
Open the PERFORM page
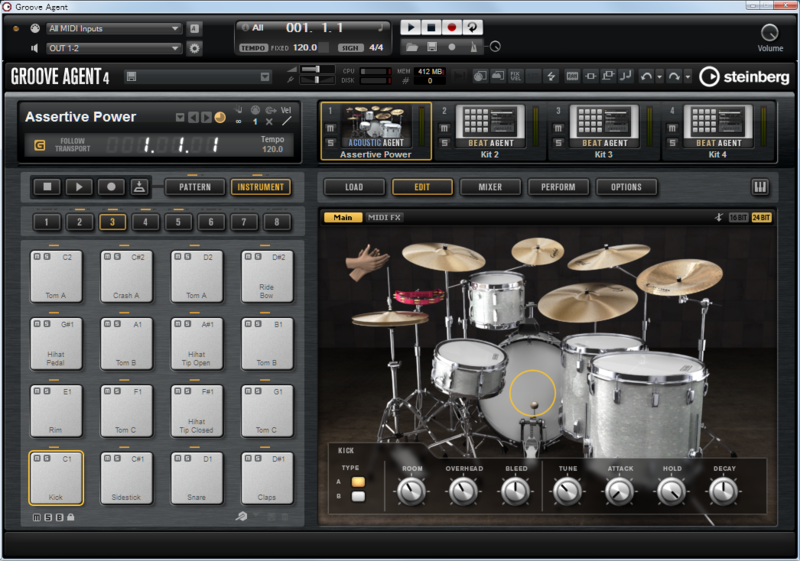[558, 187]
